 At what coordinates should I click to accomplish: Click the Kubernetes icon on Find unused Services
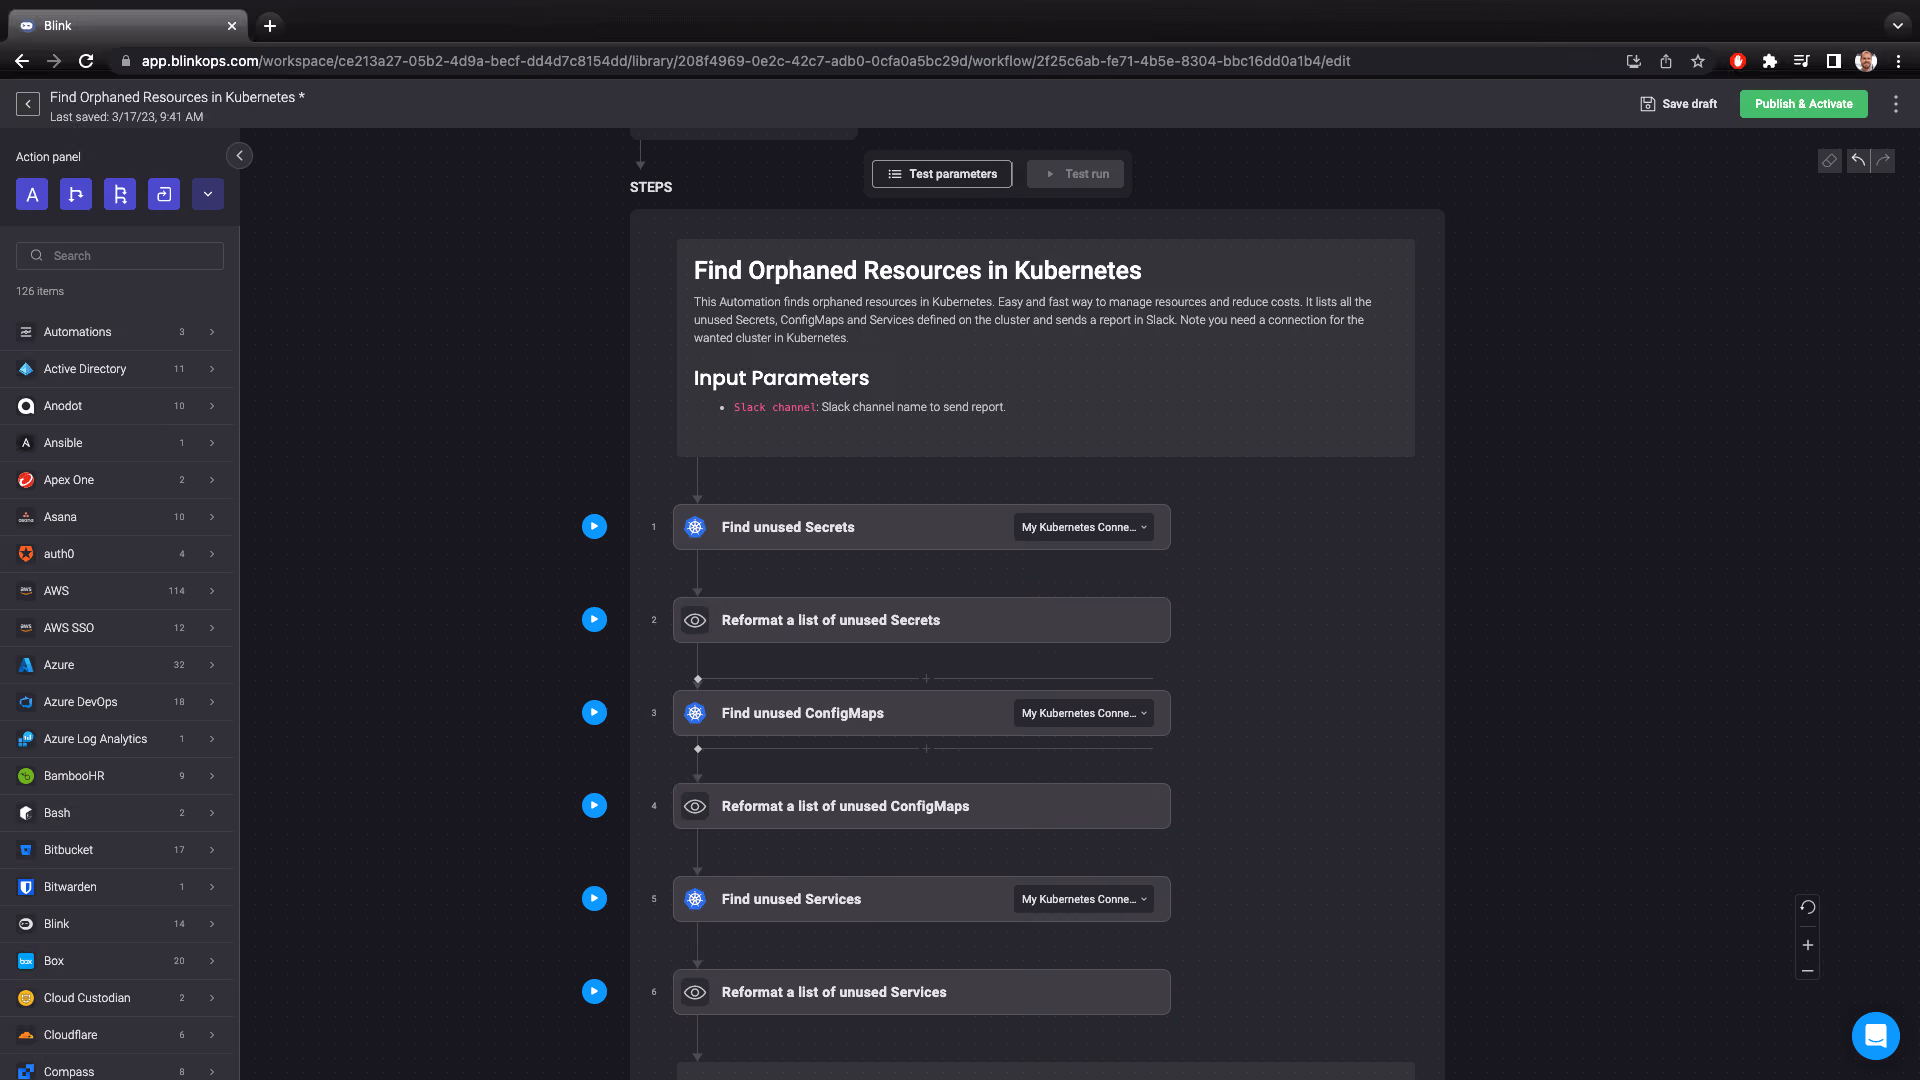click(x=695, y=899)
